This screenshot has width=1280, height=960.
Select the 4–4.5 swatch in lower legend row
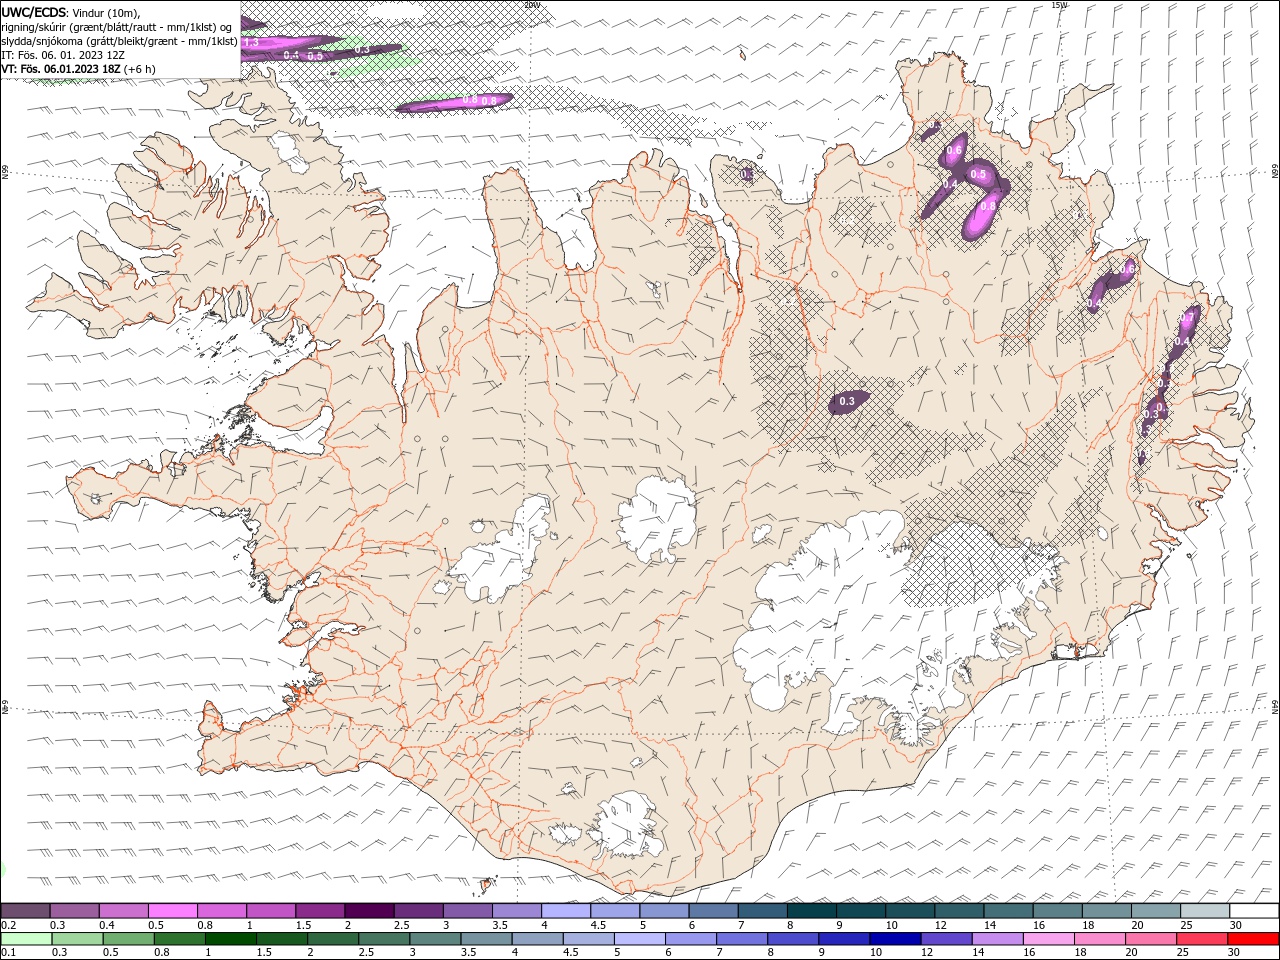pyautogui.click(x=537, y=939)
